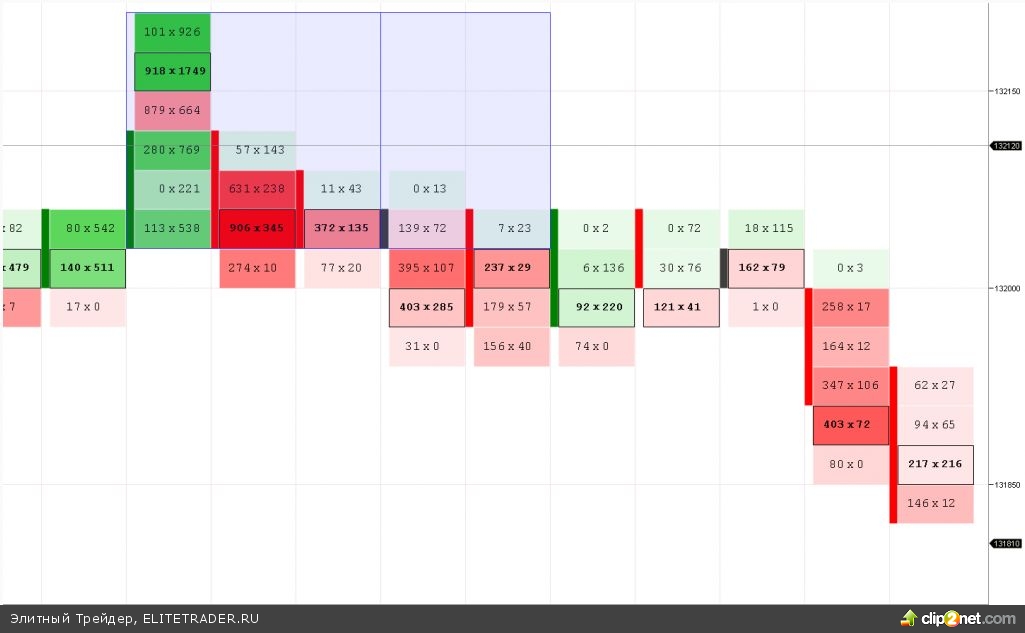Click the 131810 price label on axis

(x=1006, y=544)
